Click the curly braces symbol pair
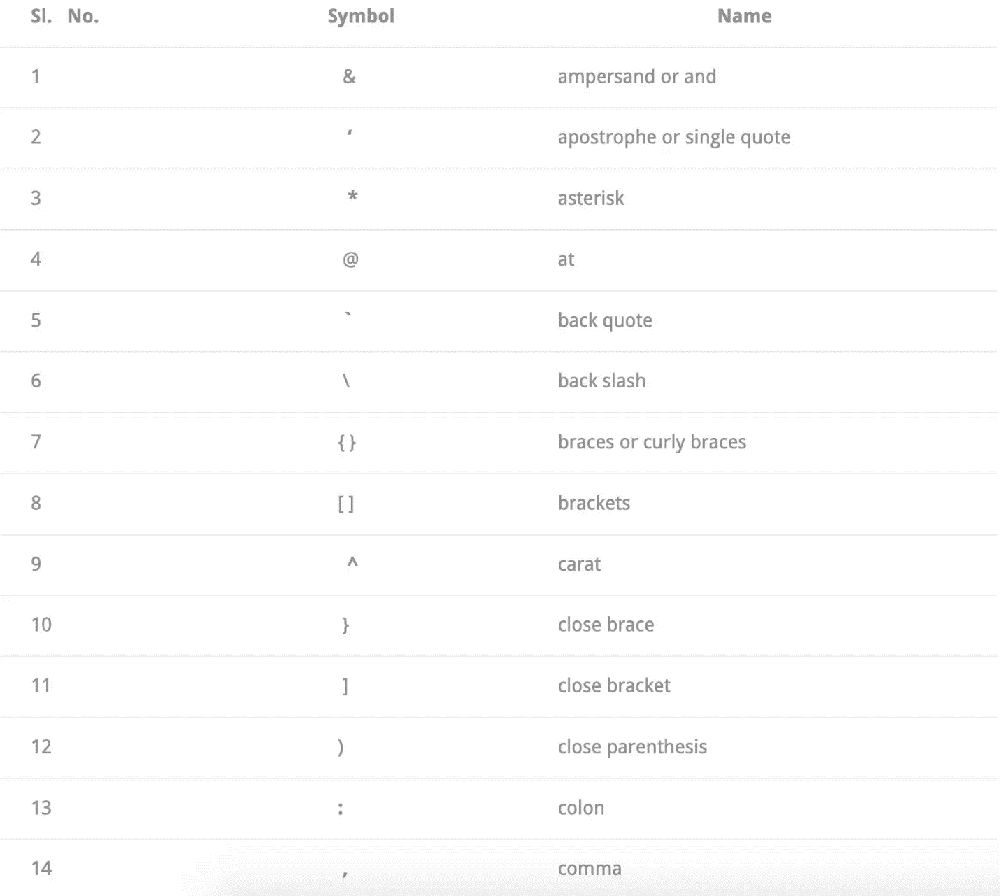1000x896 pixels. (346, 442)
